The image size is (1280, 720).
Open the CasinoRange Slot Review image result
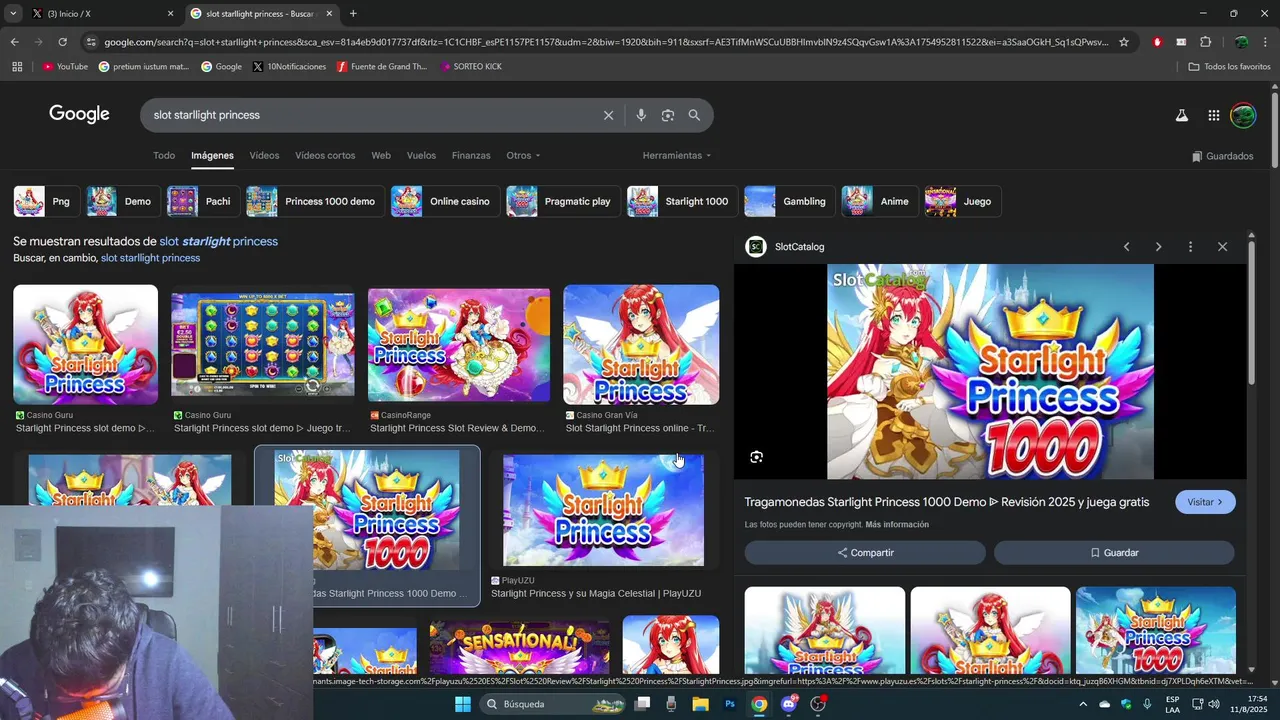[x=459, y=345]
